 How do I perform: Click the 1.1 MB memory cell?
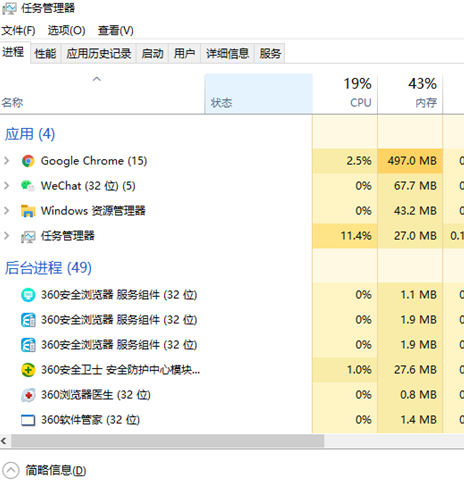point(410,295)
